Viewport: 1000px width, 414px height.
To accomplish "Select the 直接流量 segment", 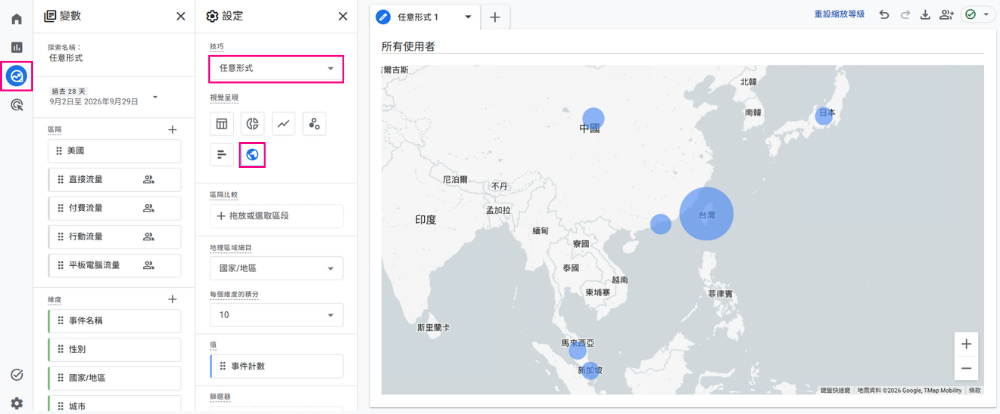I will click(115, 180).
